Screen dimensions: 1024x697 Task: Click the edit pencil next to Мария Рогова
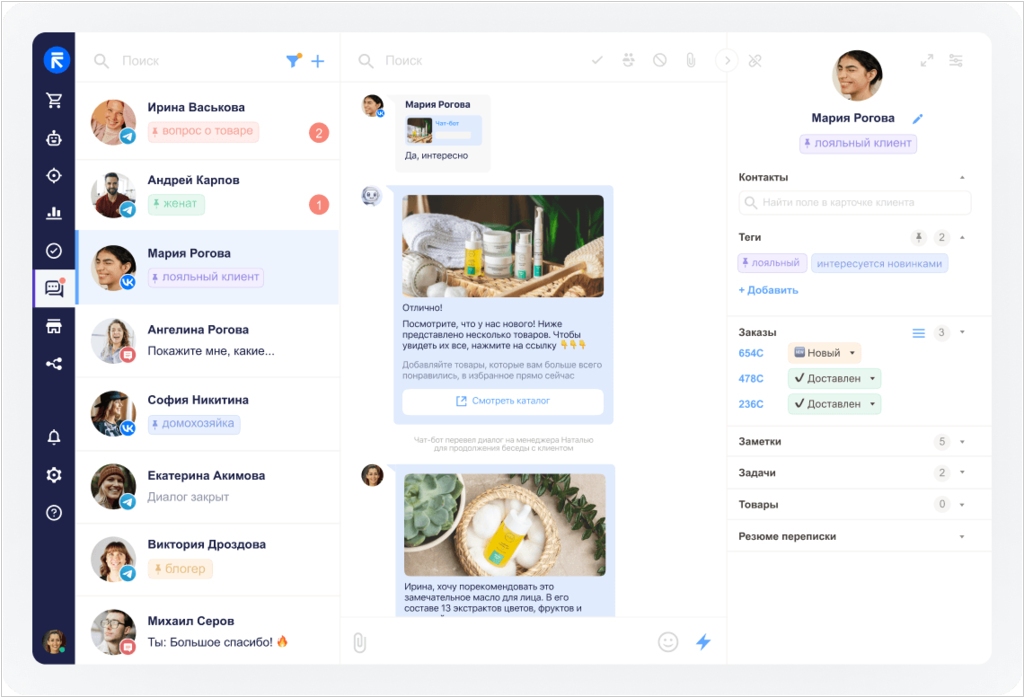click(x=918, y=119)
